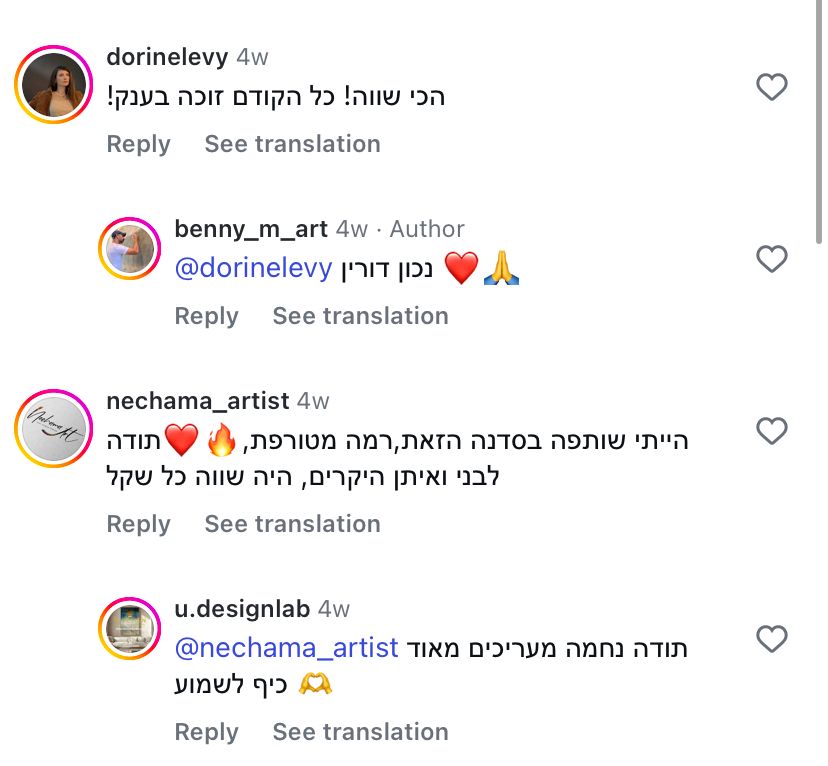This screenshot has height=766, width=828.
Task: Open the @nechama_artist mention link
Action: click(x=287, y=648)
